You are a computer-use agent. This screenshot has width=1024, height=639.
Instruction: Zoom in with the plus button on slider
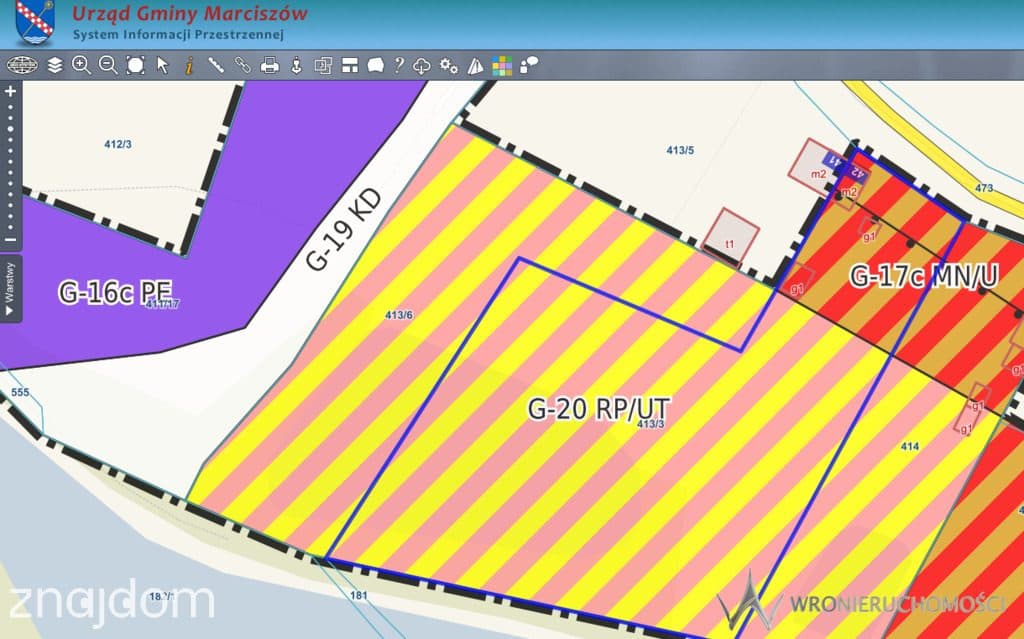tap(10, 91)
